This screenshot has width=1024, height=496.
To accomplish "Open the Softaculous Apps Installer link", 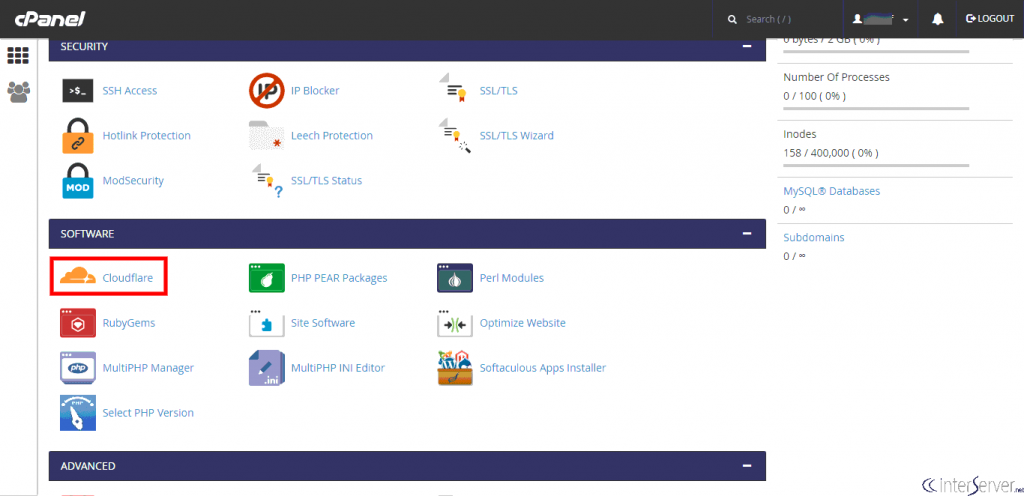I will (x=543, y=368).
